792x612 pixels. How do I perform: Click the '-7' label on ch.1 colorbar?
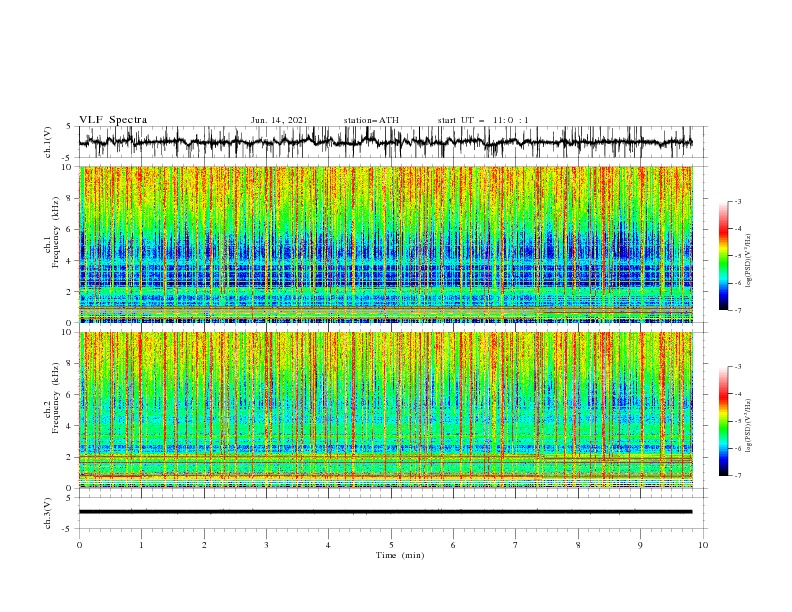(x=738, y=310)
